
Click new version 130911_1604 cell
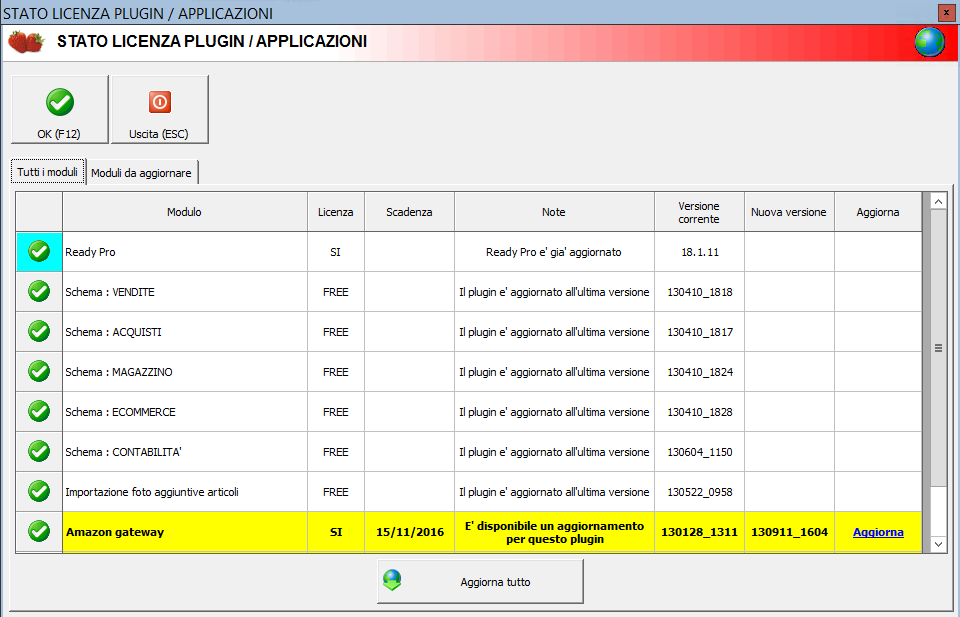[x=790, y=532]
